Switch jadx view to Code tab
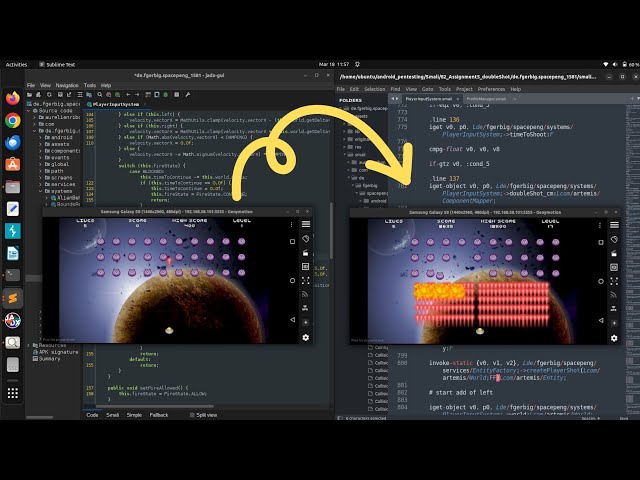 92,415
